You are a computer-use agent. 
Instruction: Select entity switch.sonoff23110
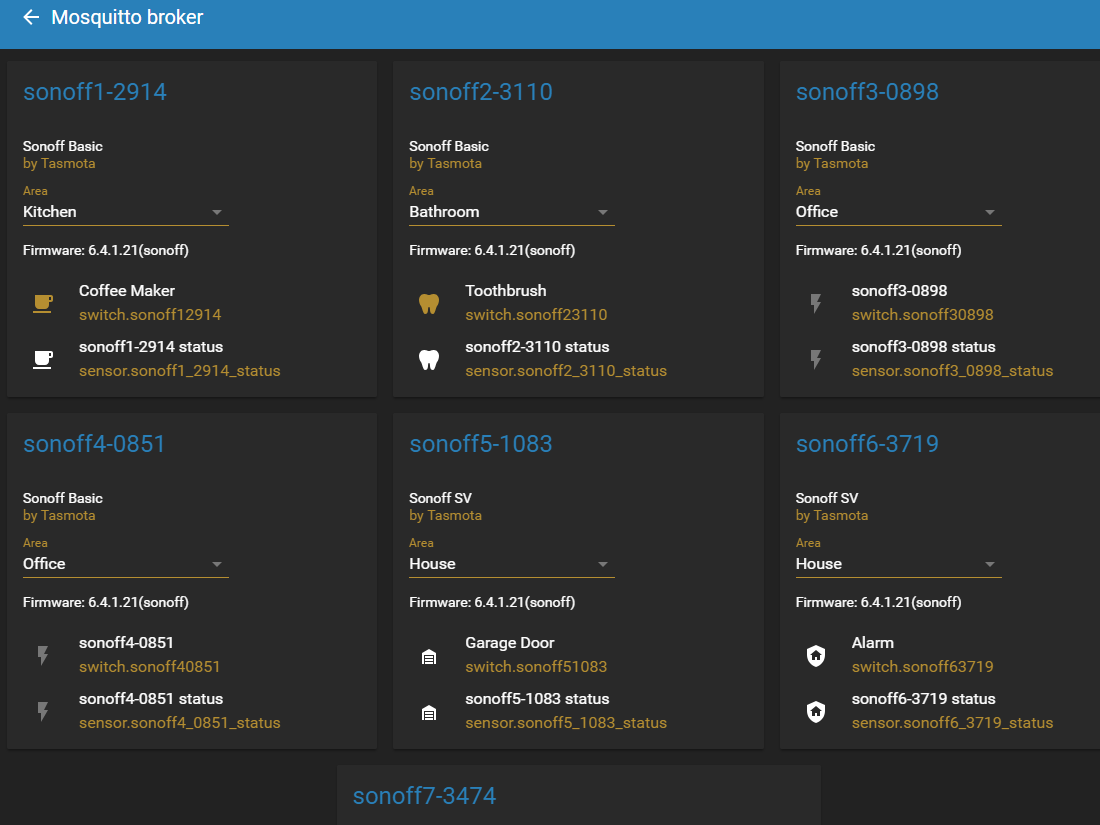(x=536, y=315)
